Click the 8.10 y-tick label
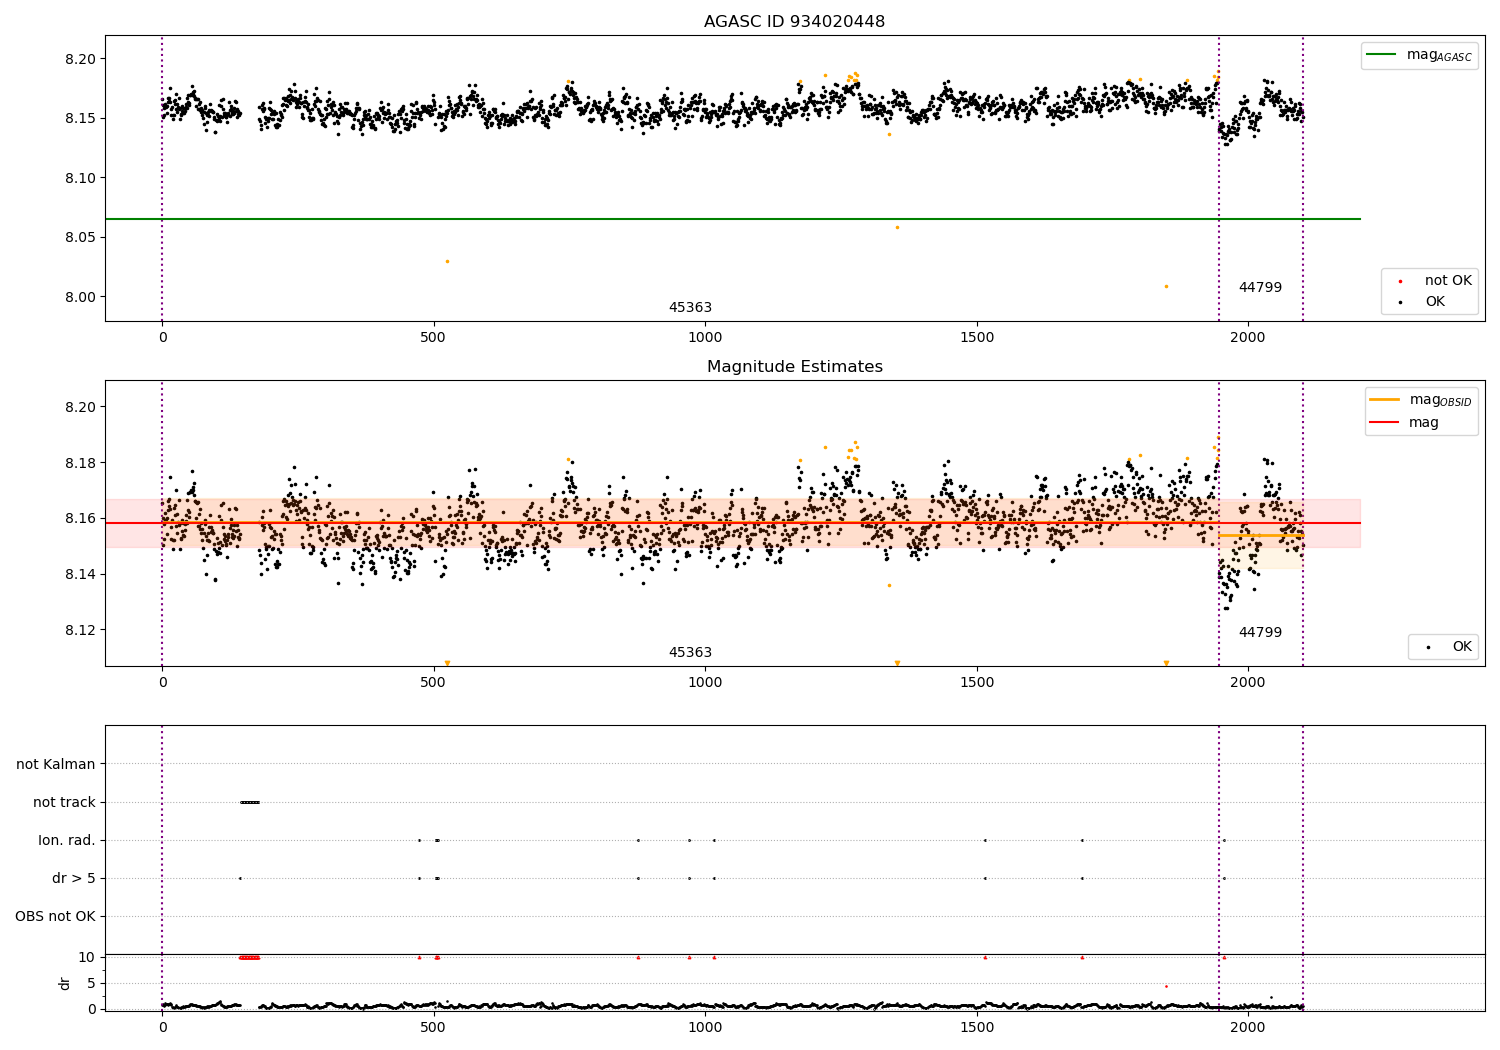This screenshot has width=1500, height=1050. 81,178
